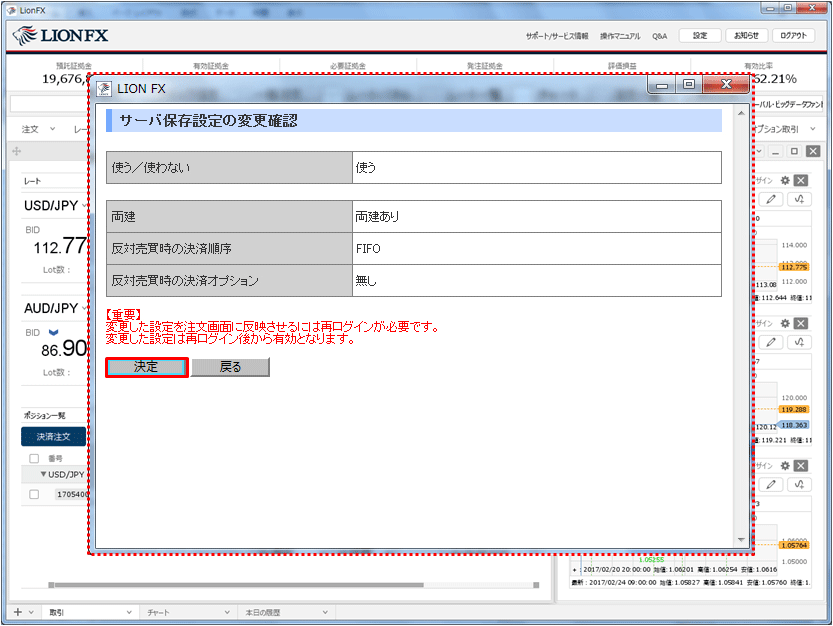Open the dropdown arrow beside the plus icon
Screen dimensions: 833x626
point(31,612)
